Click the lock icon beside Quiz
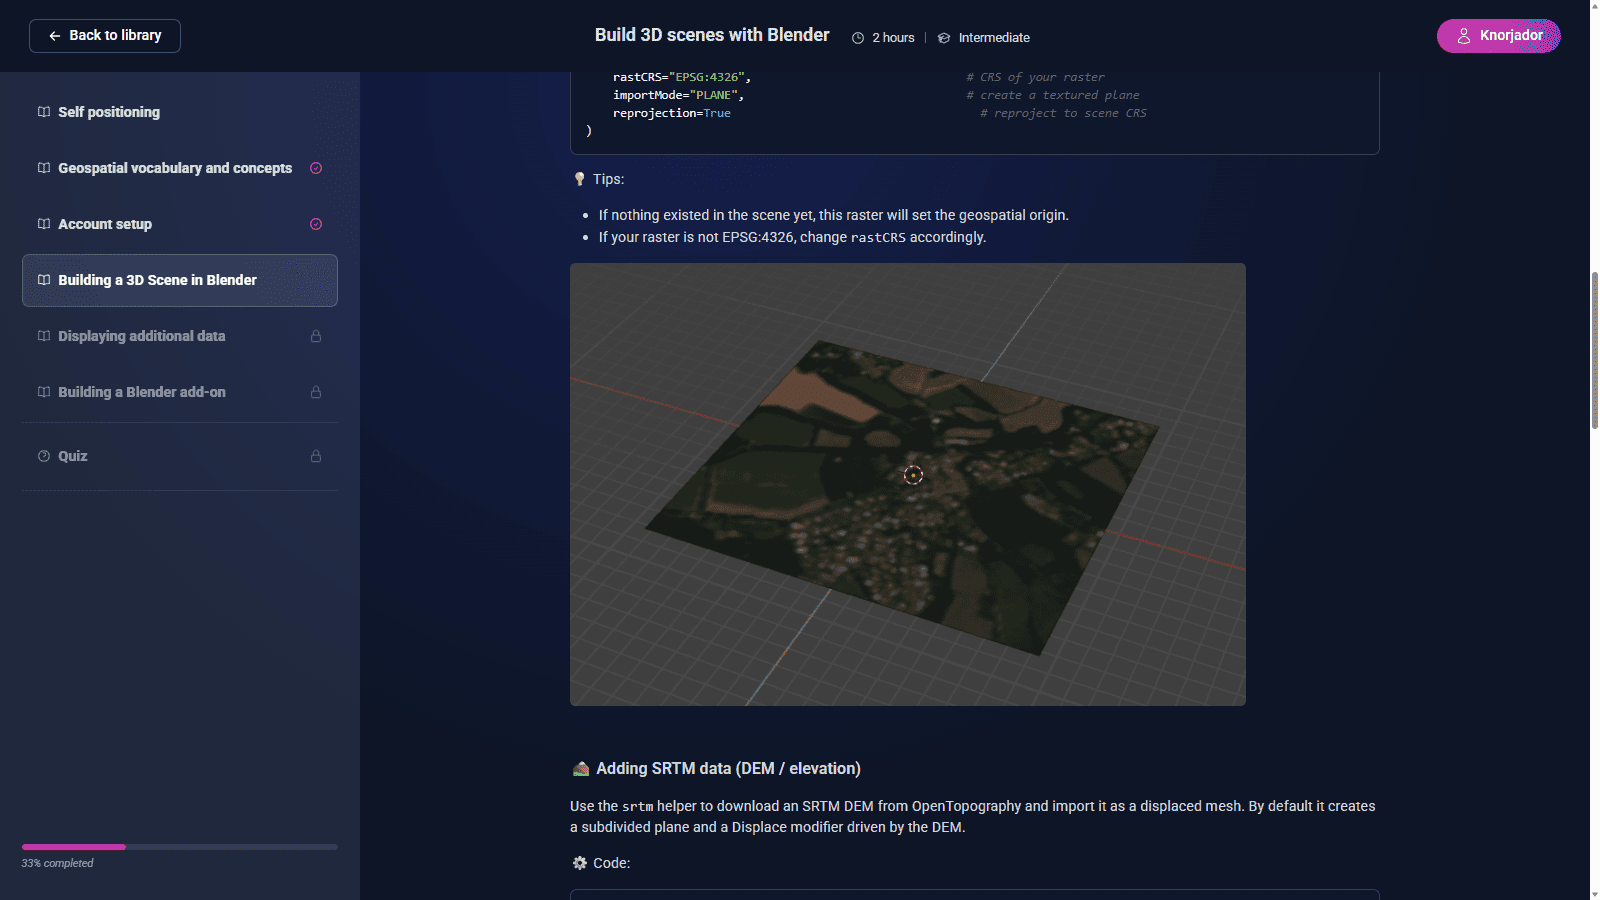The height and width of the screenshot is (900, 1600). coord(316,456)
